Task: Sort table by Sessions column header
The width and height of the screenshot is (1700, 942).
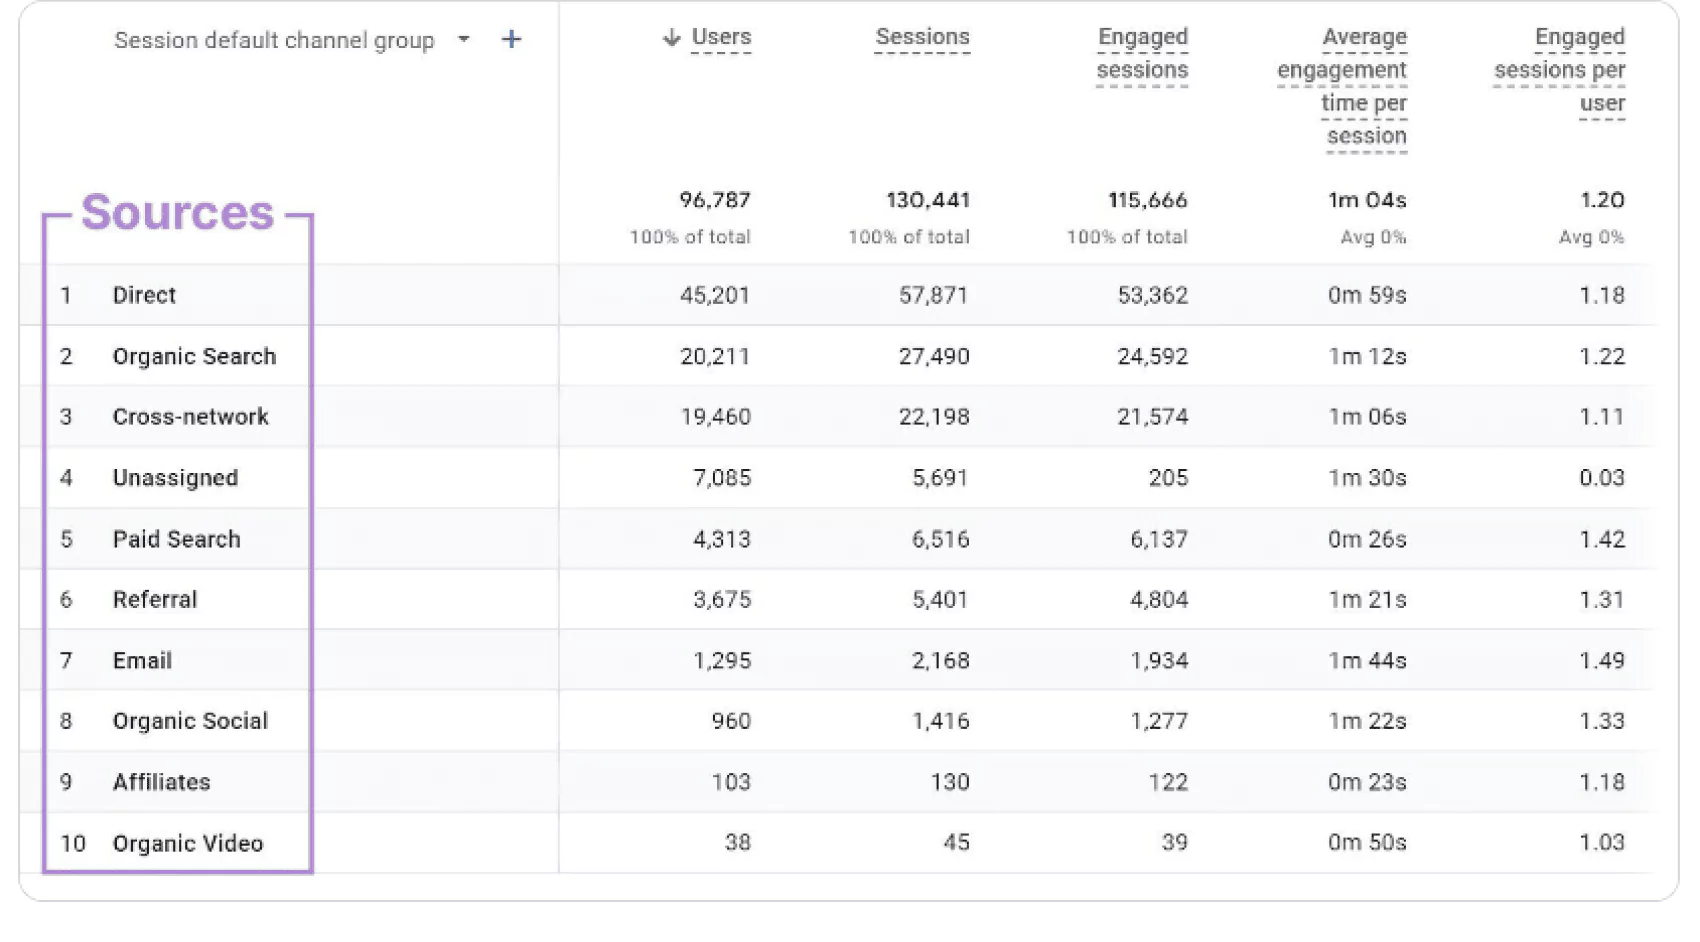Action: [x=922, y=38]
